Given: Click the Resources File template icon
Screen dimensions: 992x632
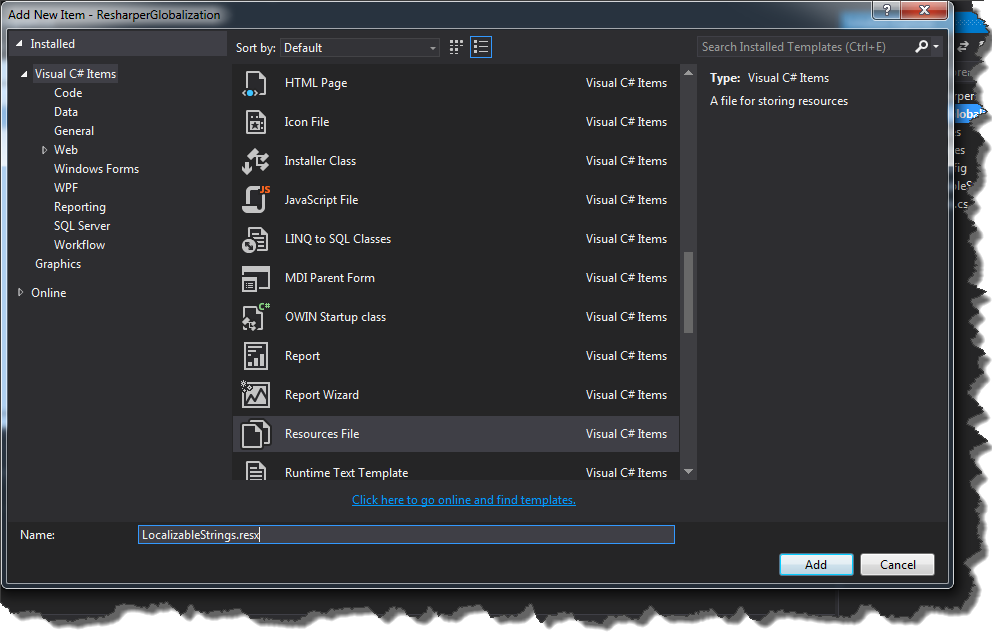Looking at the screenshot, I should (x=256, y=434).
